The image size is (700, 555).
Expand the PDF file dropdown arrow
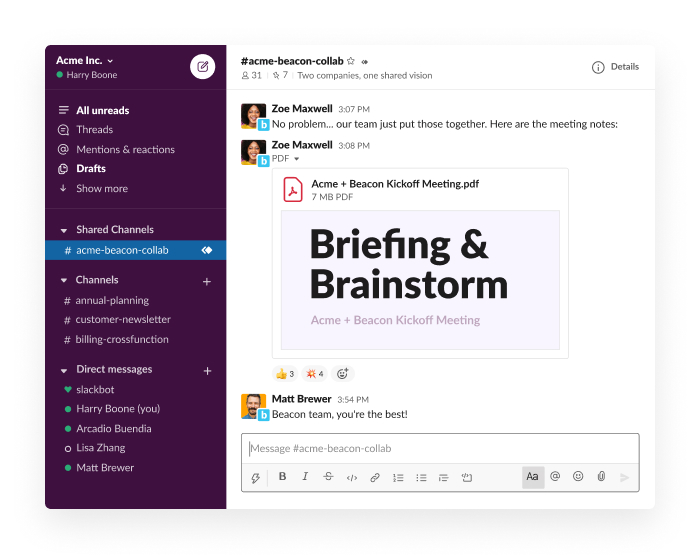click(x=296, y=159)
